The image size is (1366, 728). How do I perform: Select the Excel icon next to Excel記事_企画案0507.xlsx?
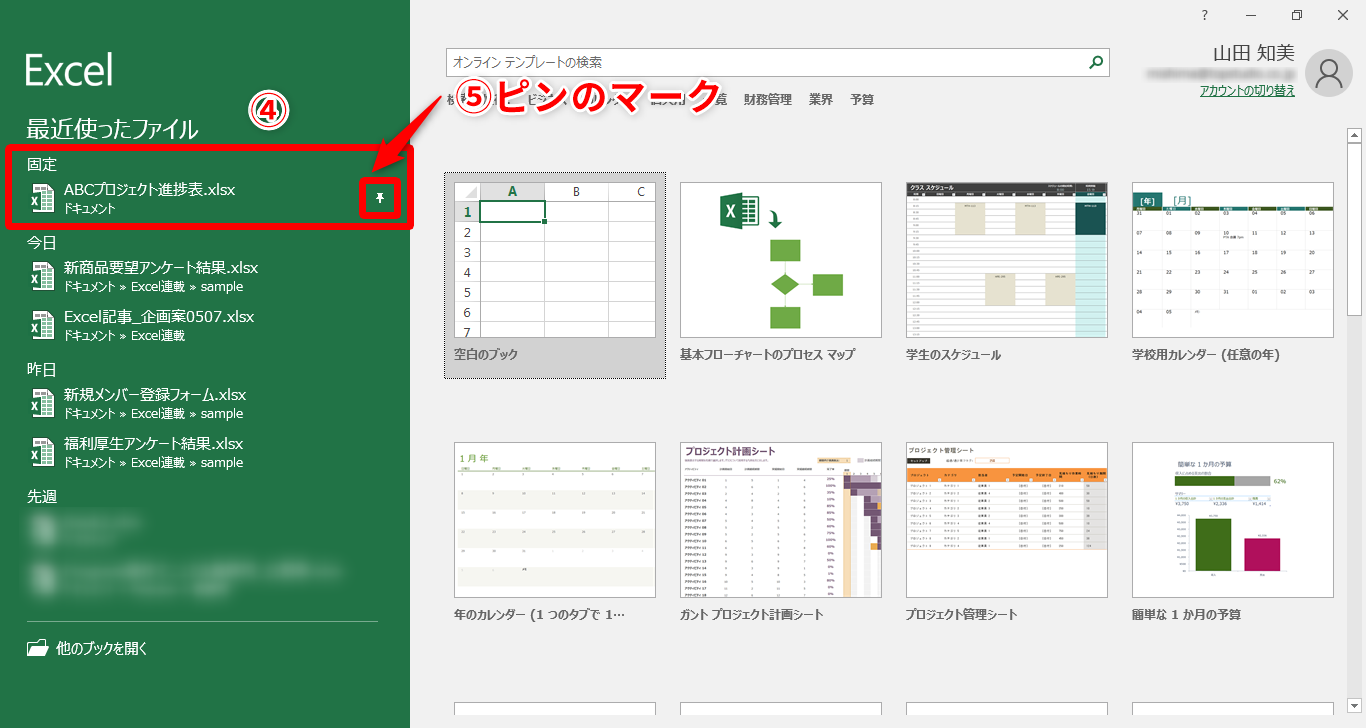(x=42, y=325)
